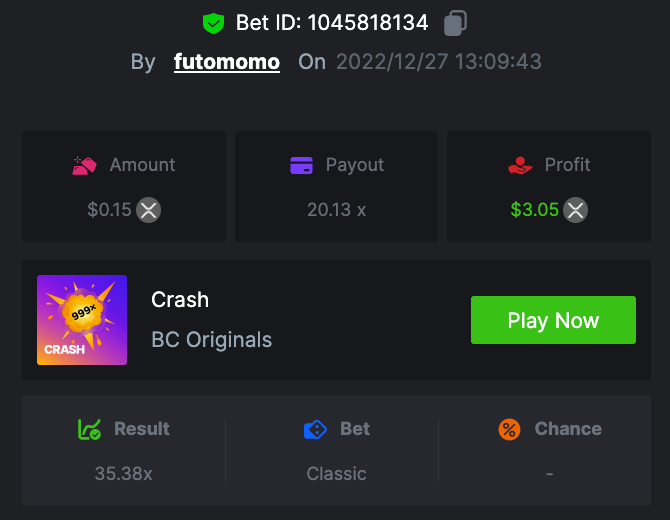Image resolution: width=670 pixels, height=520 pixels.
Task: Click the Amount money bag icon
Action: [x=84, y=165]
